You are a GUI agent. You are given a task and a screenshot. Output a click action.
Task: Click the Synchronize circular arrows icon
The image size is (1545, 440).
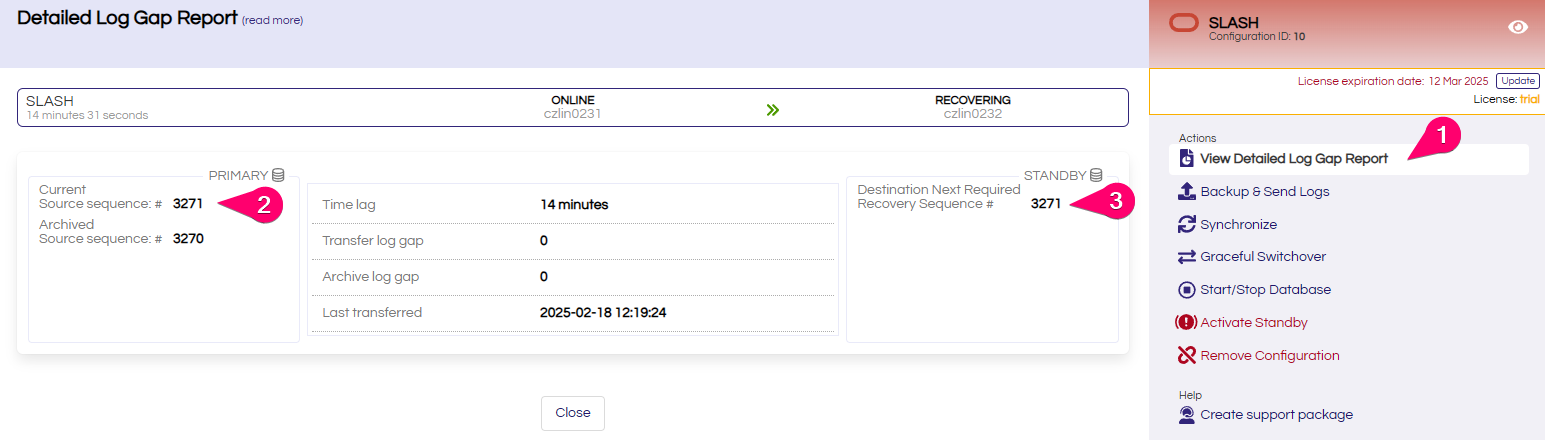(1187, 224)
